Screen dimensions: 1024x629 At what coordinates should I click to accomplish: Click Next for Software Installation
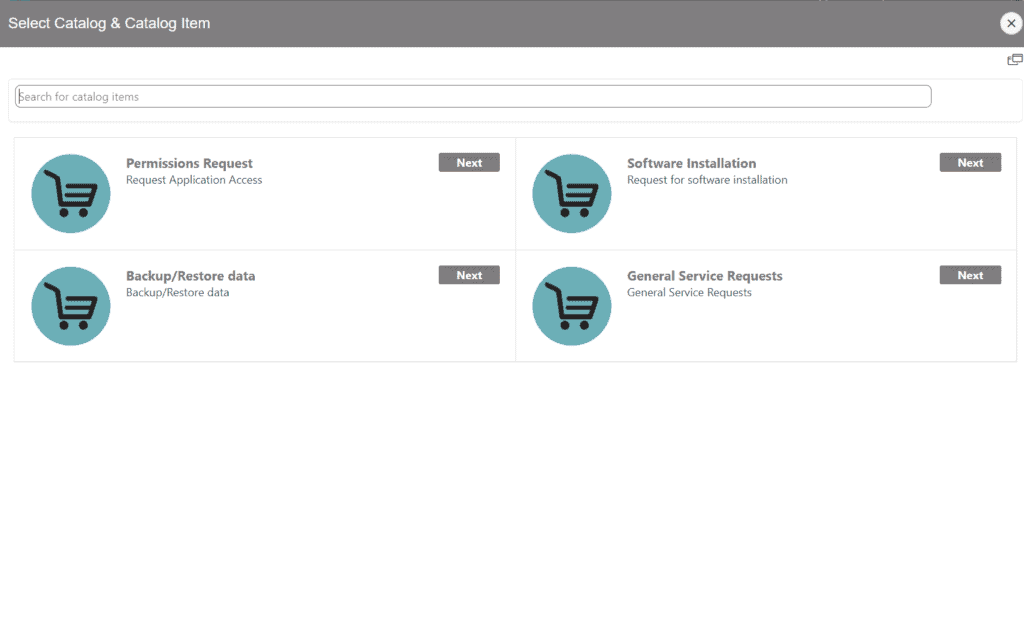click(x=970, y=162)
